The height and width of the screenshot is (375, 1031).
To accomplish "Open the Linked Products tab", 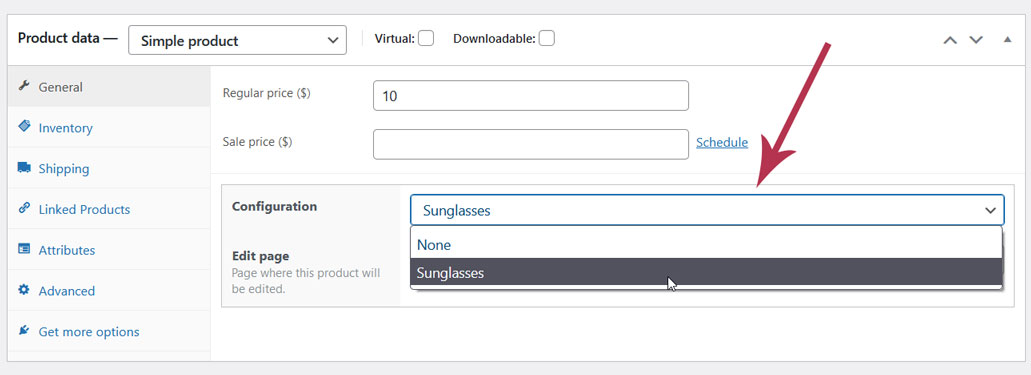I will pos(109,209).
